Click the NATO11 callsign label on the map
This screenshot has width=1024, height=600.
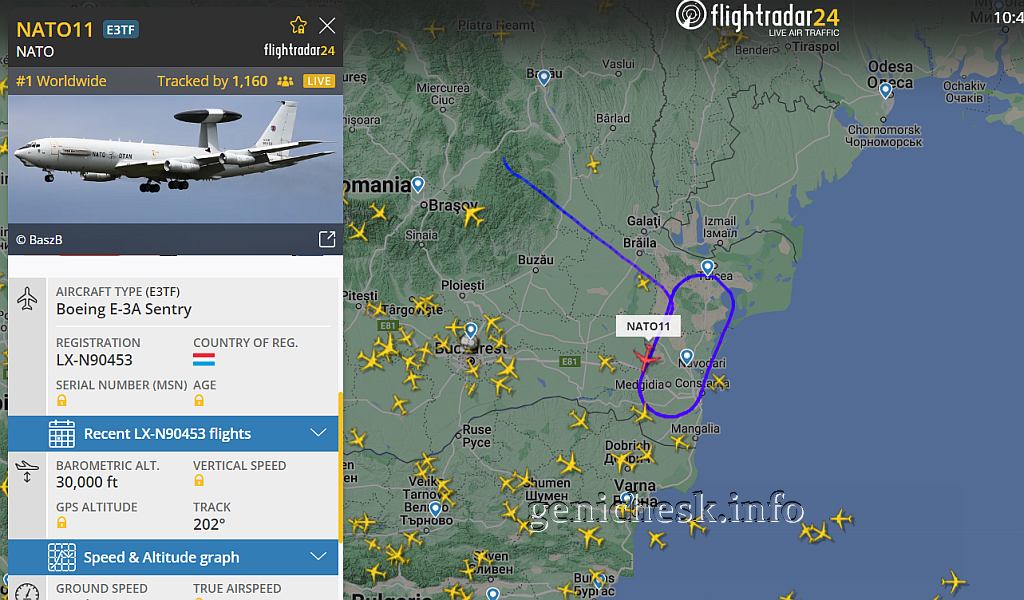[x=648, y=326]
